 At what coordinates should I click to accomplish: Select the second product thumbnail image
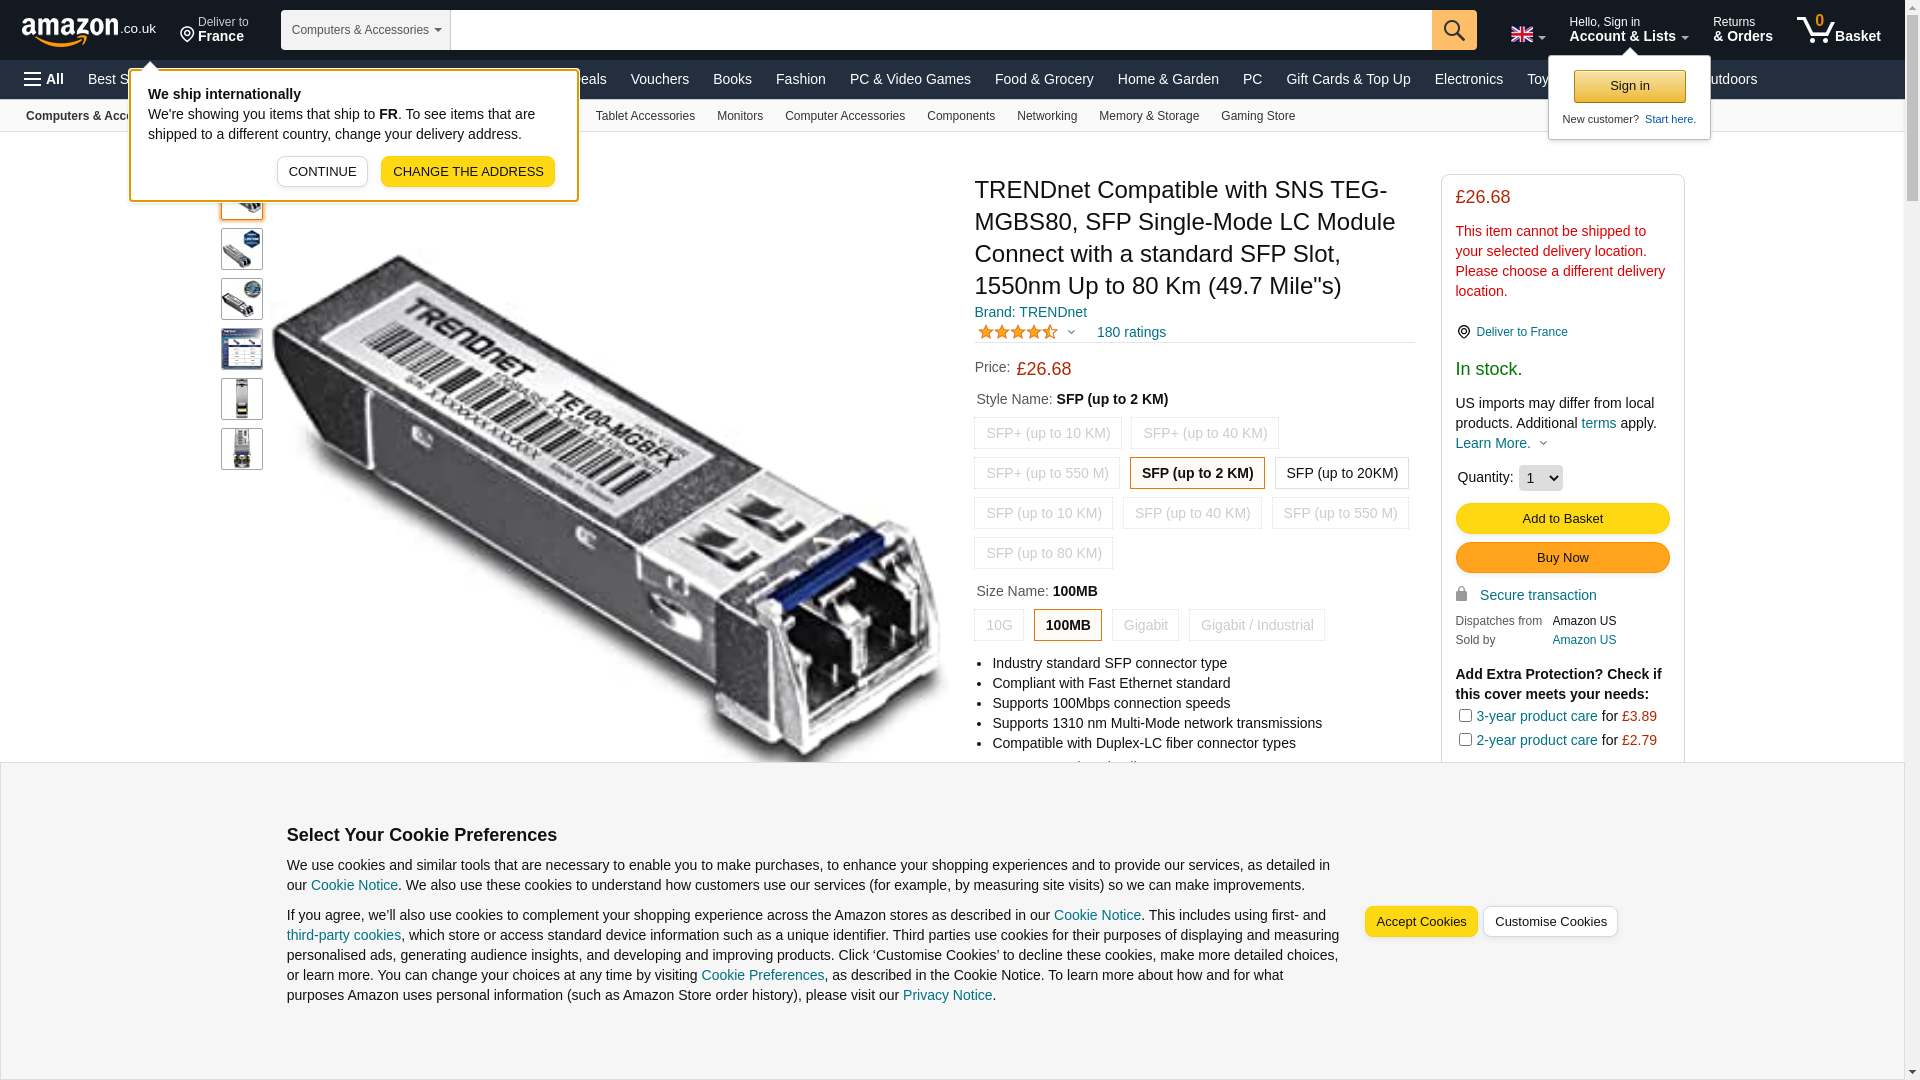click(x=242, y=249)
